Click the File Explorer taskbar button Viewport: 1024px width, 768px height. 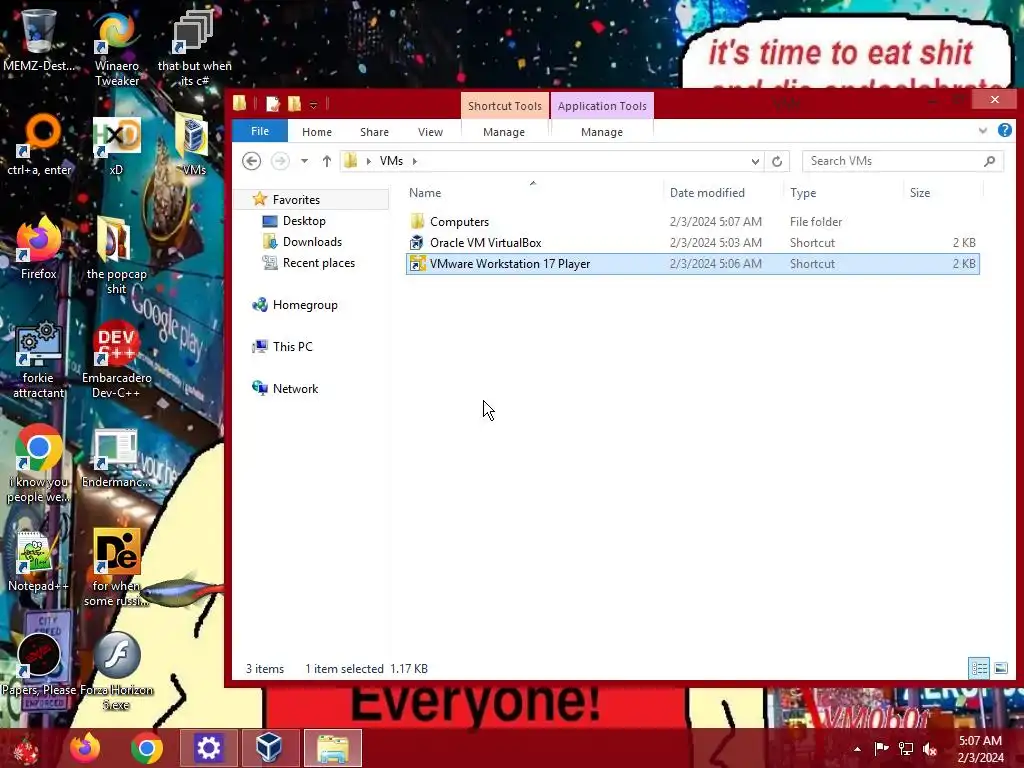332,748
